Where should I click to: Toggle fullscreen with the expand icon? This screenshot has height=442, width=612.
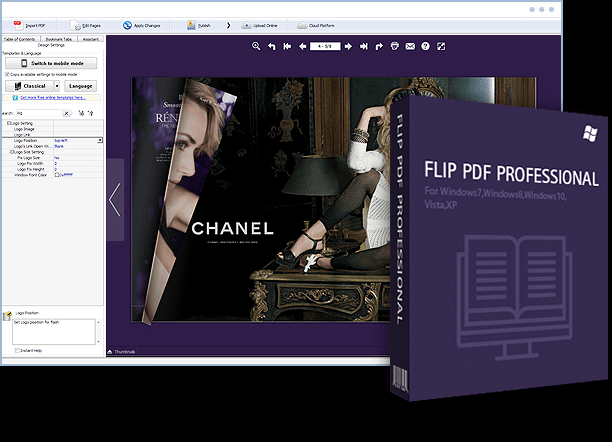coord(441,46)
